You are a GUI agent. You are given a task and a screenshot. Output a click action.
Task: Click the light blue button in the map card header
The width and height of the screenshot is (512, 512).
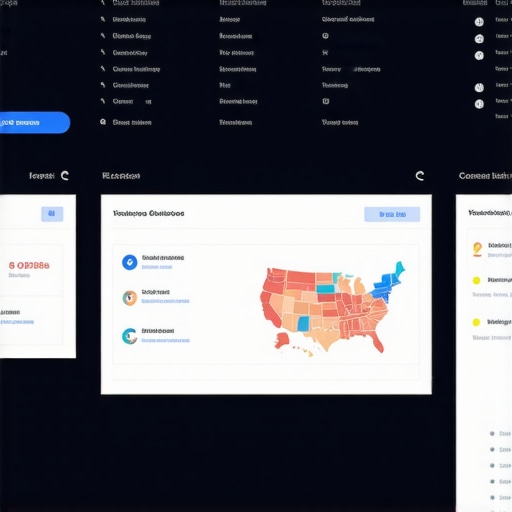tap(392, 214)
